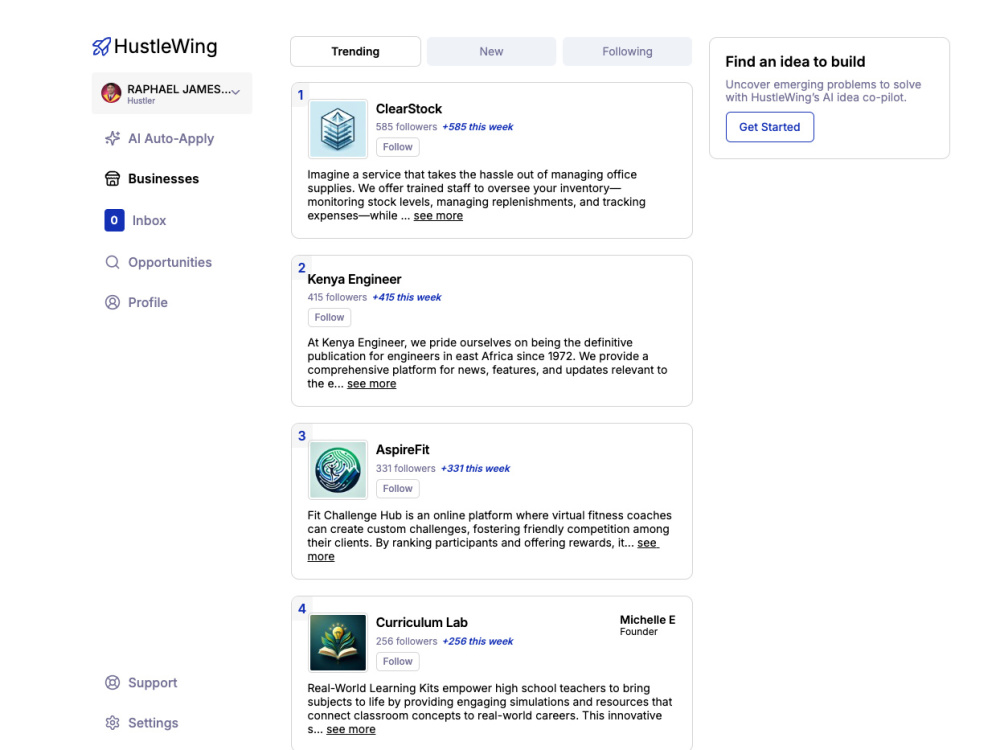Click '585 followers' on ClearStock
Viewport: 1000px width, 750px height.
(x=406, y=127)
